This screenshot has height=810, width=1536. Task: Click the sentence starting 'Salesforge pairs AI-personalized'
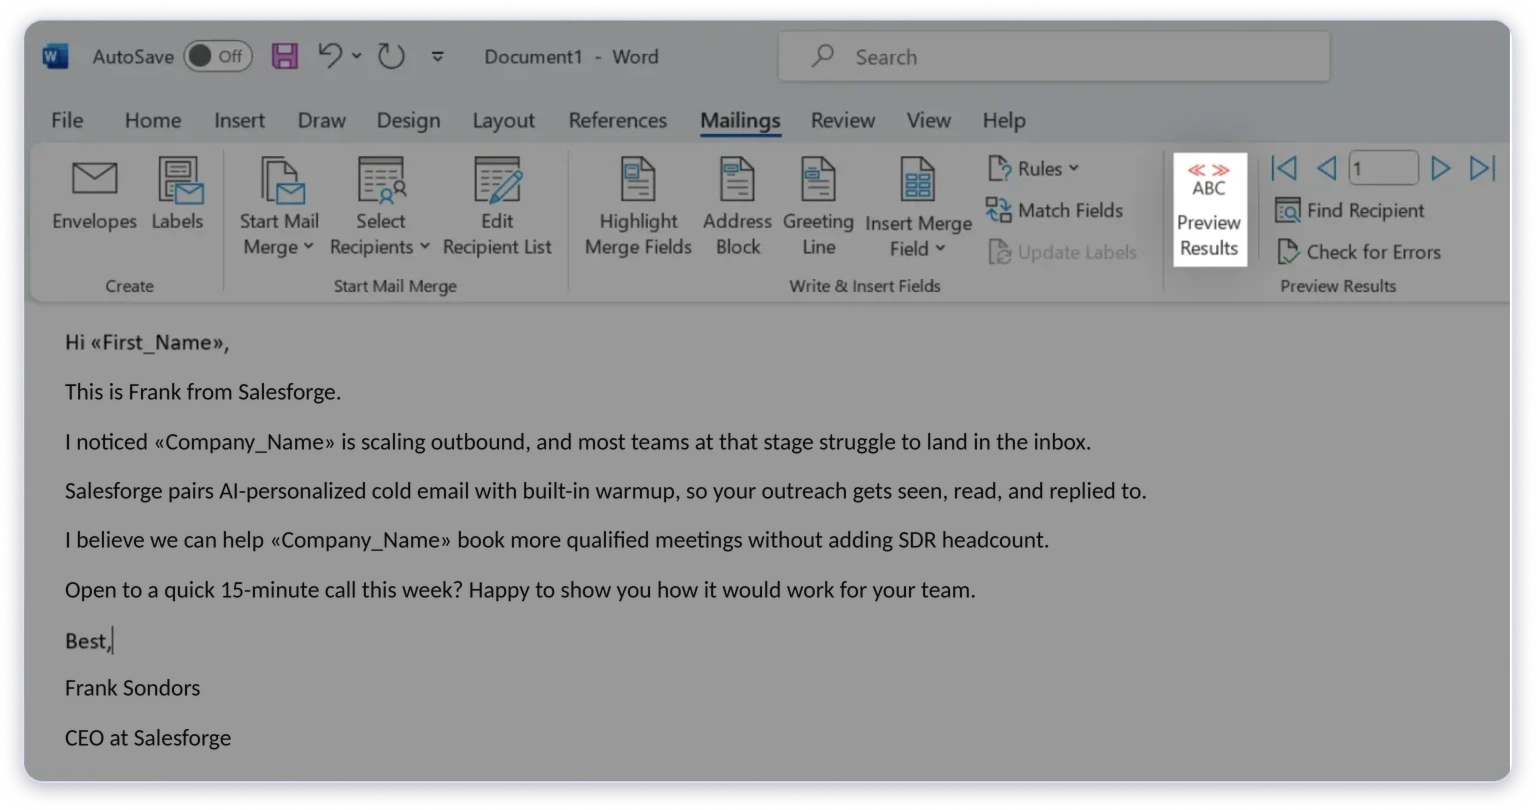[x=606, y=491]
